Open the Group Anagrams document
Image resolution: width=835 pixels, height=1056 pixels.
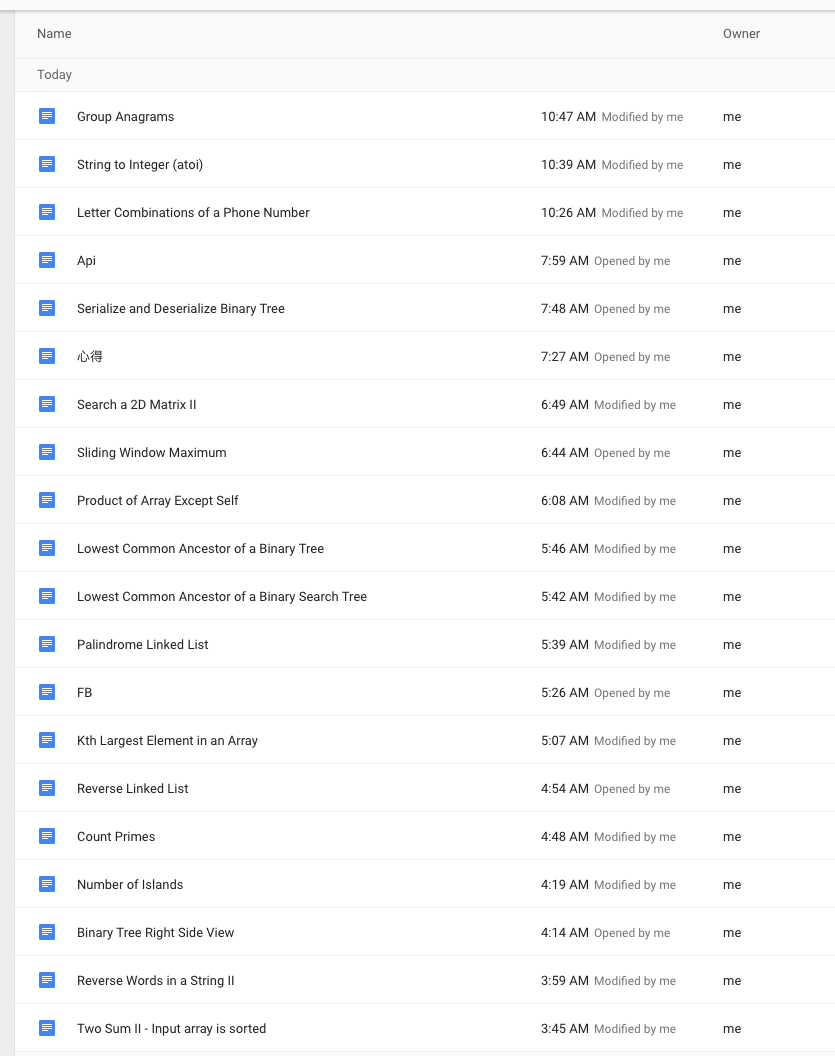tap(125, 117)
